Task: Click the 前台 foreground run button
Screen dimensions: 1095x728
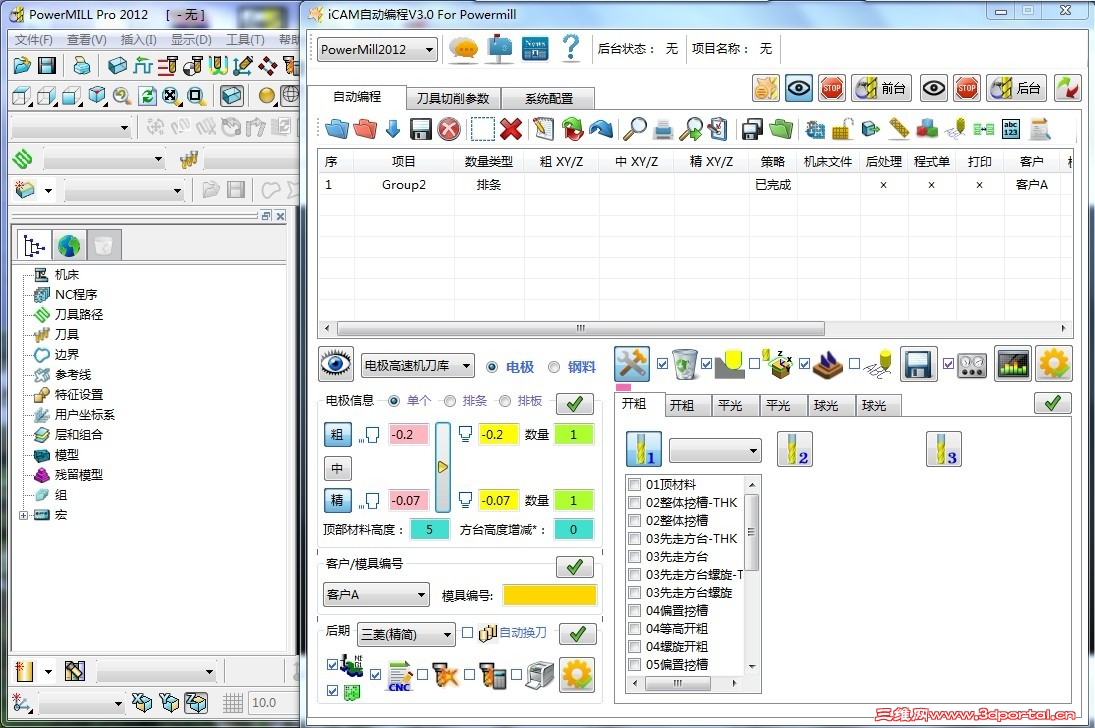Action: click(x=880, y=88)
